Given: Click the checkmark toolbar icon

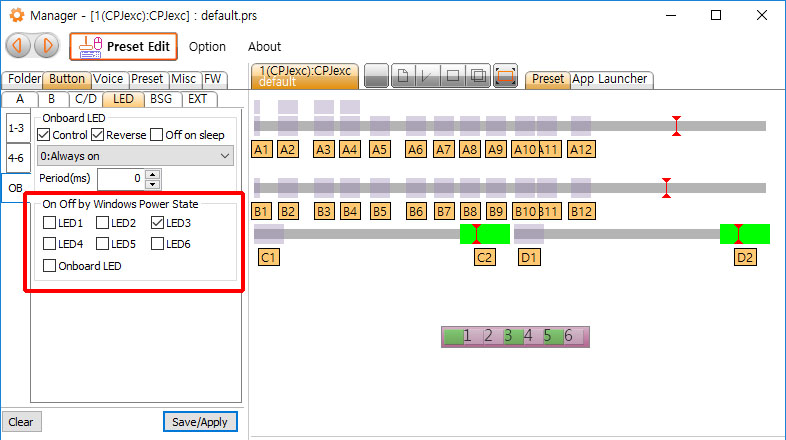Looking at the screenshot, I should tap(428, 76).
